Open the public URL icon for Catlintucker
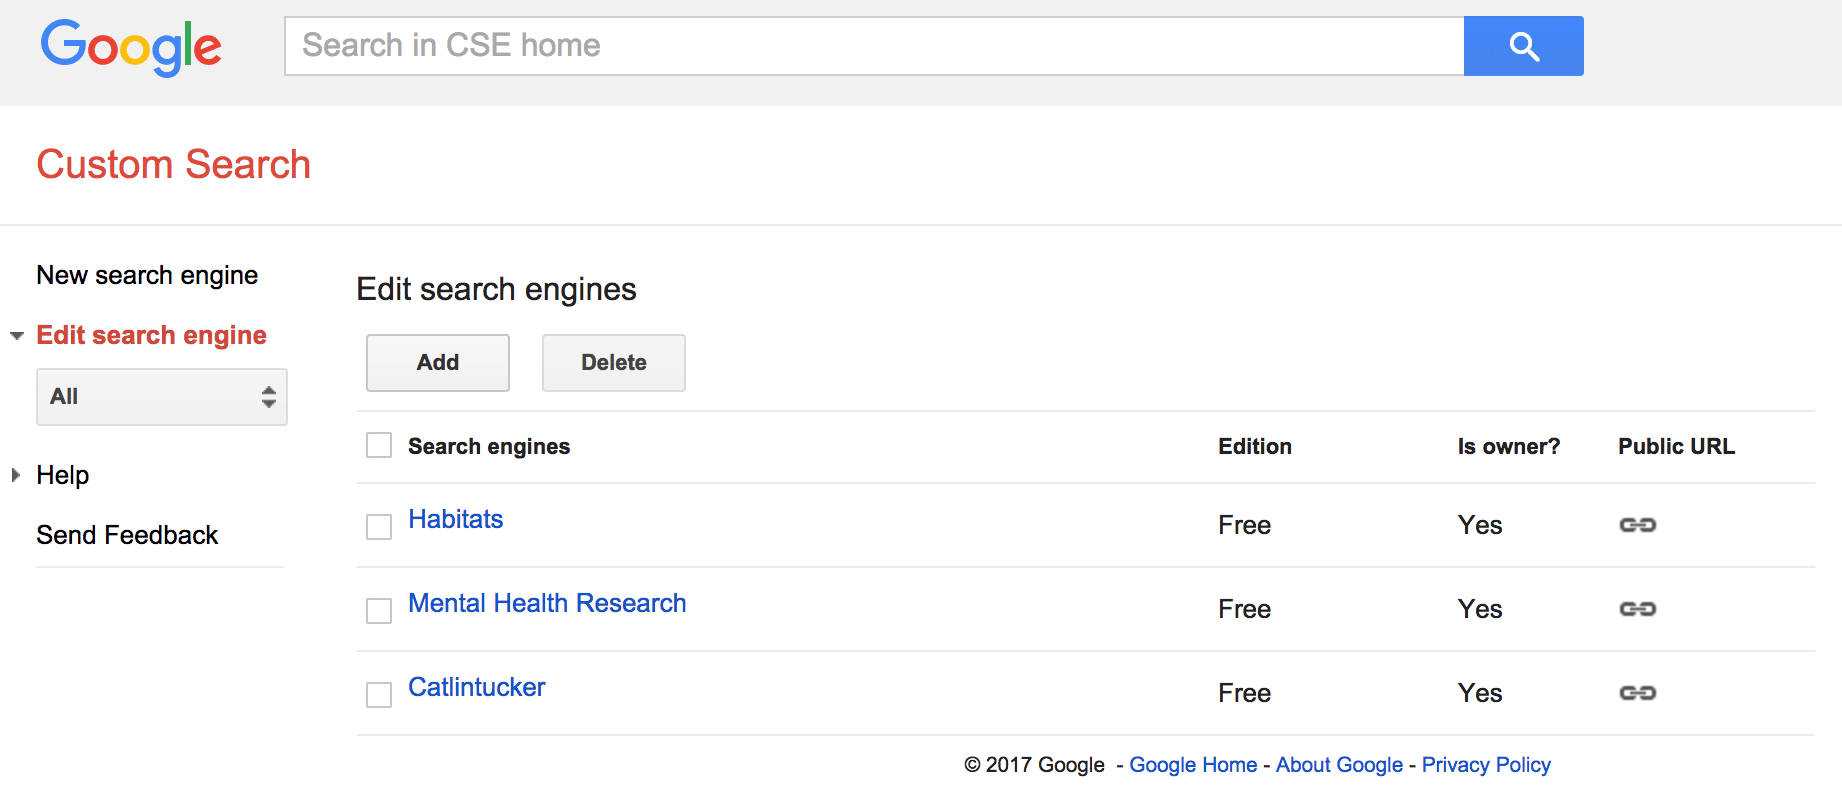1842x808 pixels. tap(1638, 692)
